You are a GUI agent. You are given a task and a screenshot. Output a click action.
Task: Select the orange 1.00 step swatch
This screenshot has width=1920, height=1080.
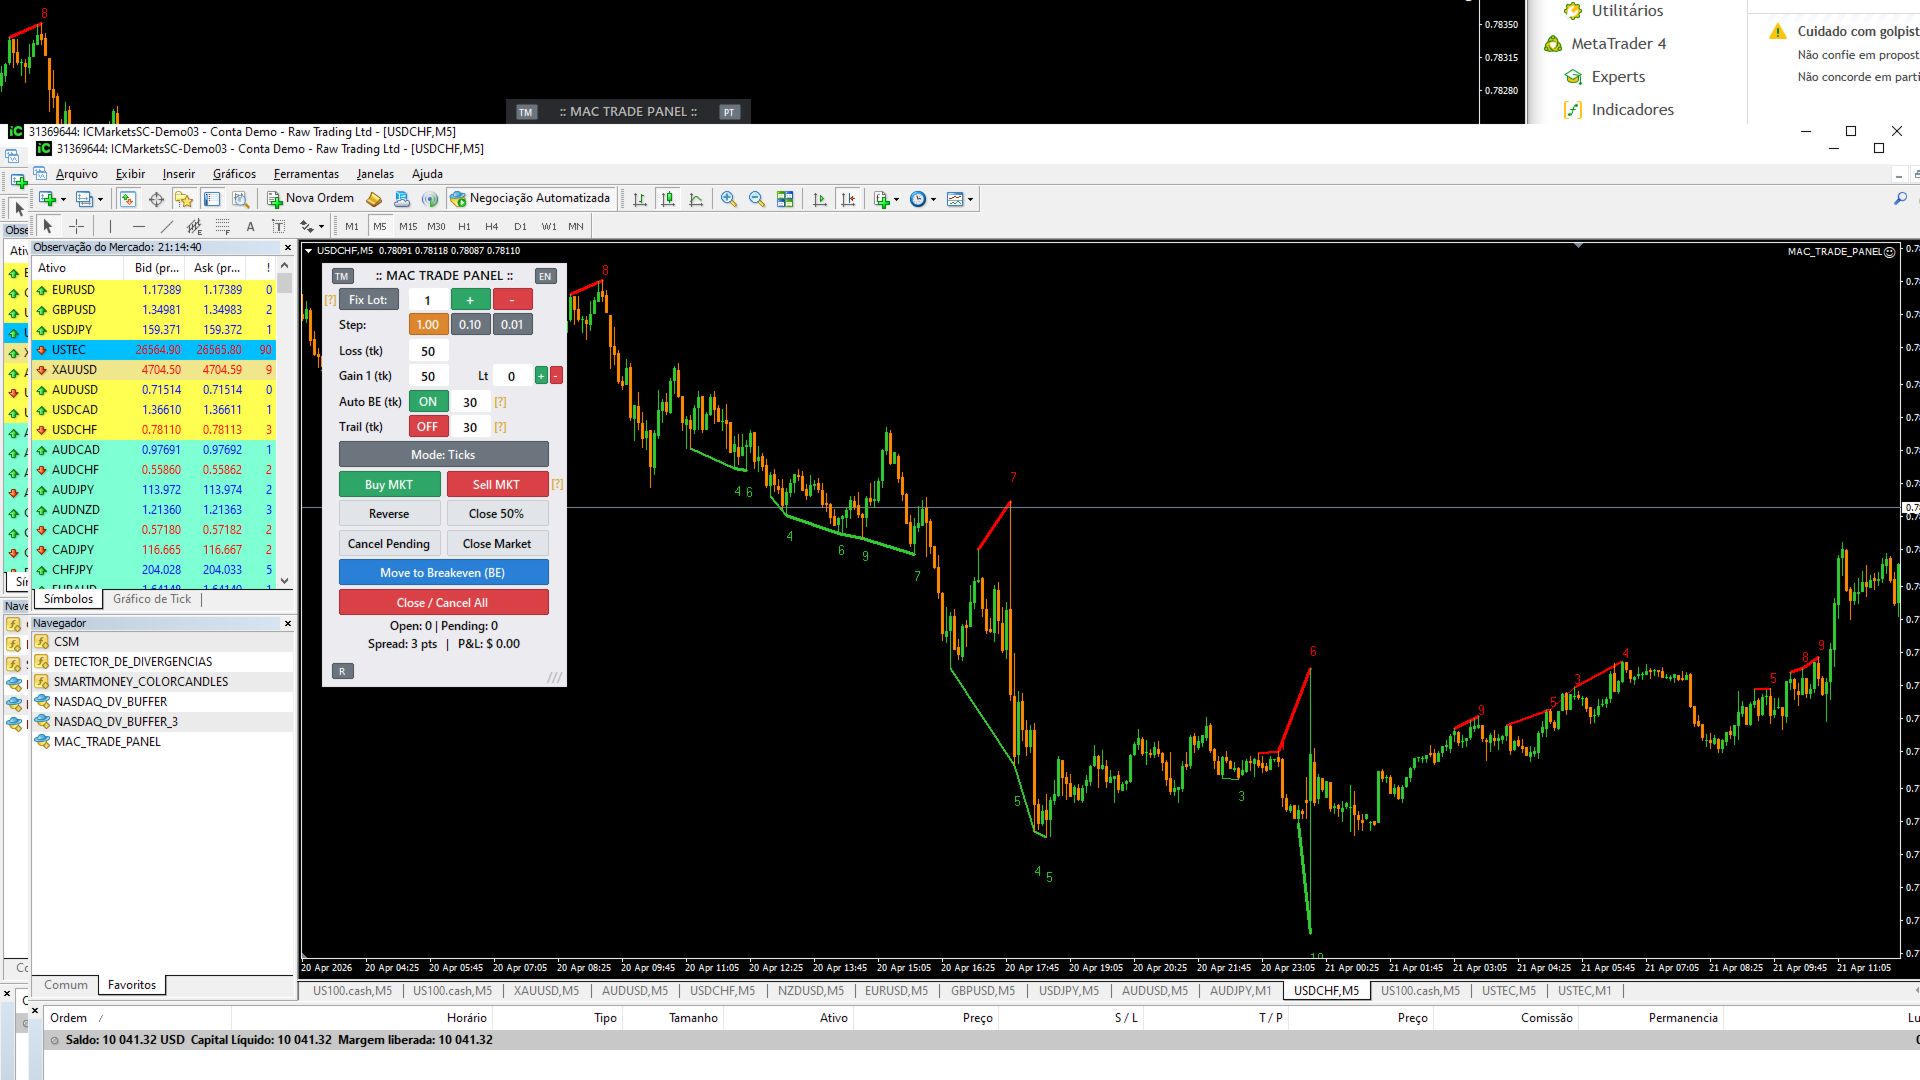pos(428,325)
